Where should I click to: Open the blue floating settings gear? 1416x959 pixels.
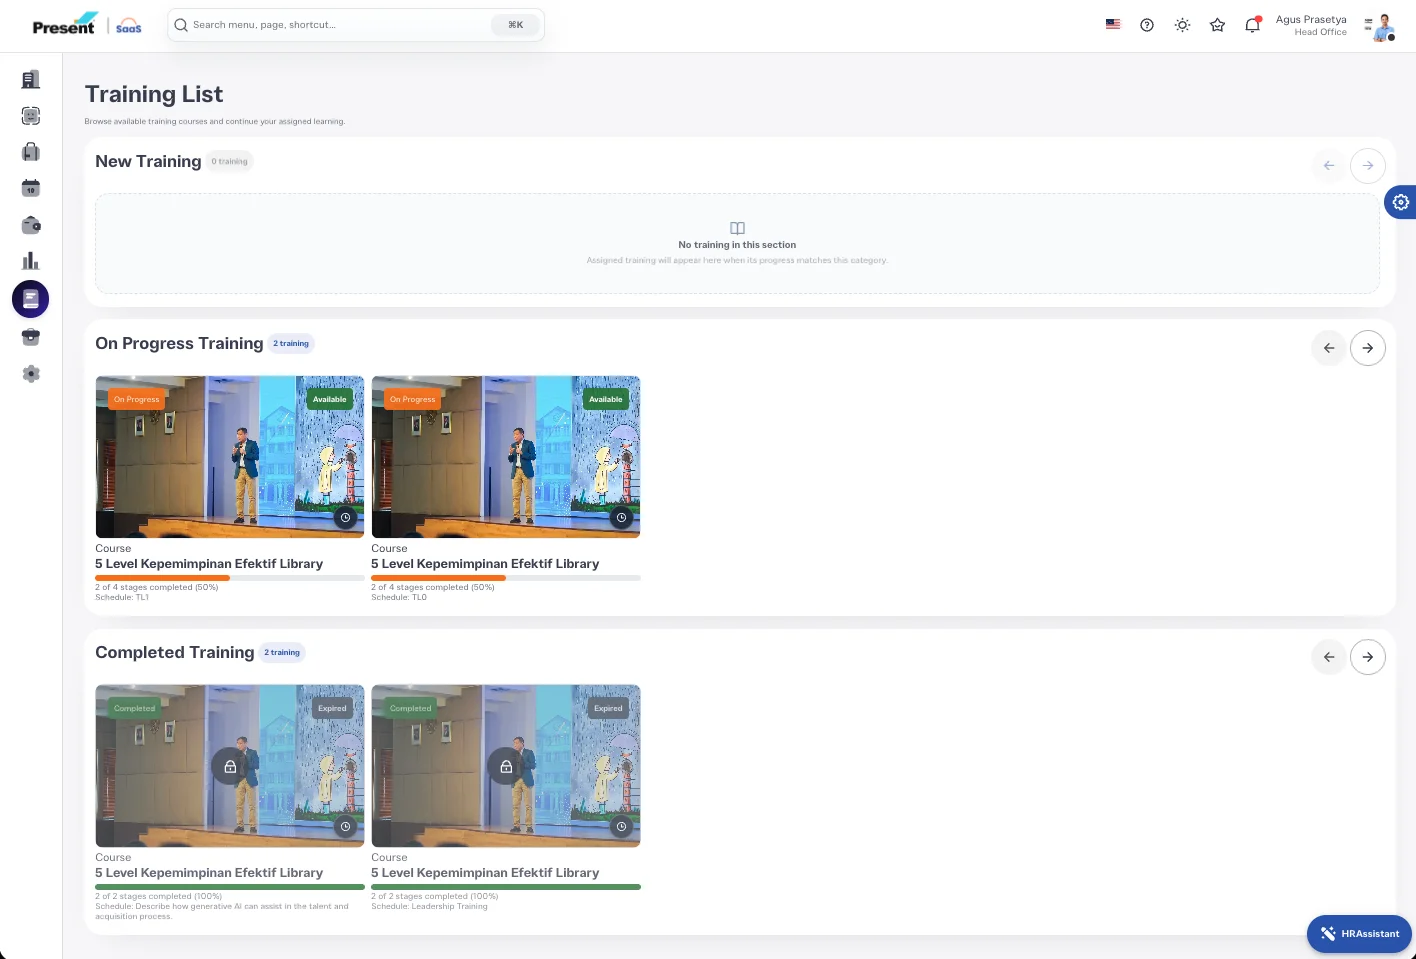[1400, 202]
